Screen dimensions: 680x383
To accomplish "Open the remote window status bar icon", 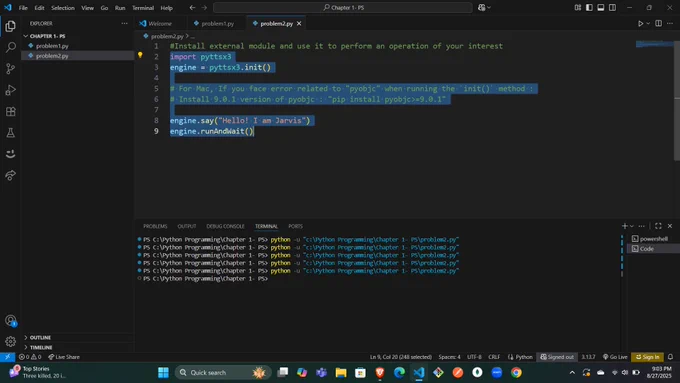I will 7,357.
